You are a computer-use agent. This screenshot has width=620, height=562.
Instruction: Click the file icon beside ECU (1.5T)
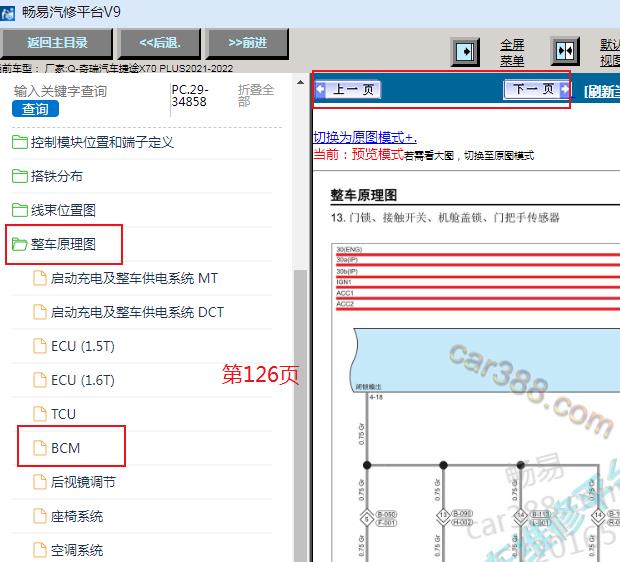click(x=40, y=346)
